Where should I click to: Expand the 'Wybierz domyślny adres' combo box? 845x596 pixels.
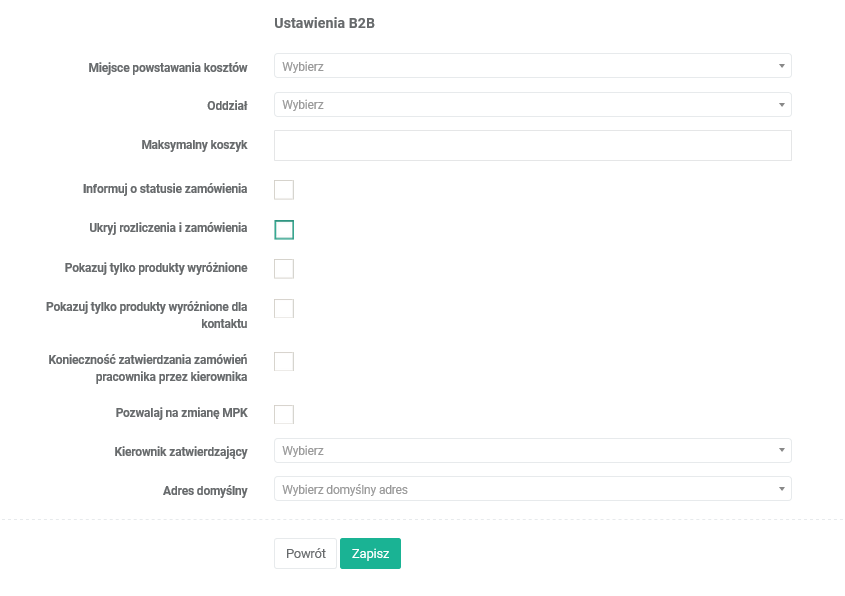tap(532, 490)
